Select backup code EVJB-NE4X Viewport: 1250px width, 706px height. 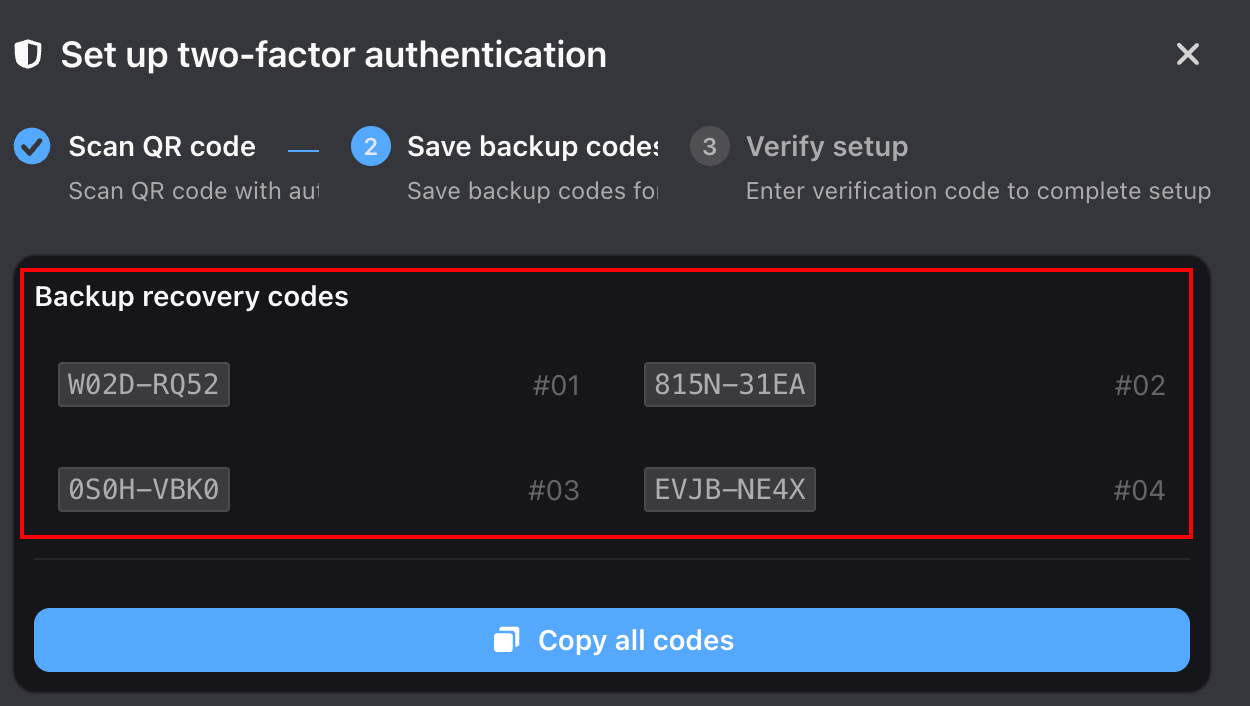pos(729,490)
